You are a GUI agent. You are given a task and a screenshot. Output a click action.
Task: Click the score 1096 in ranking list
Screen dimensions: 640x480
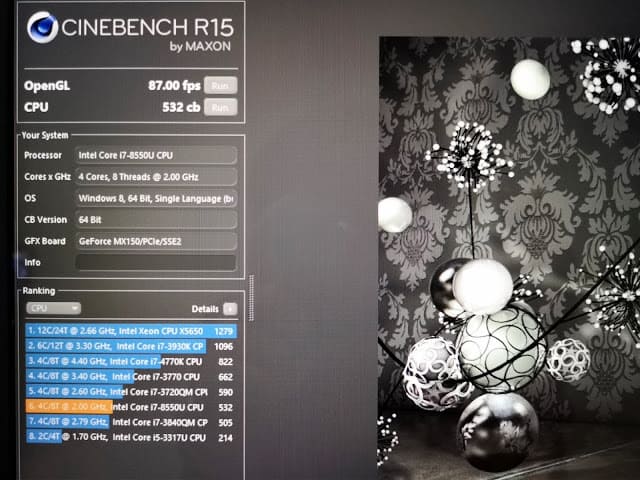click(x=224, y=347)
